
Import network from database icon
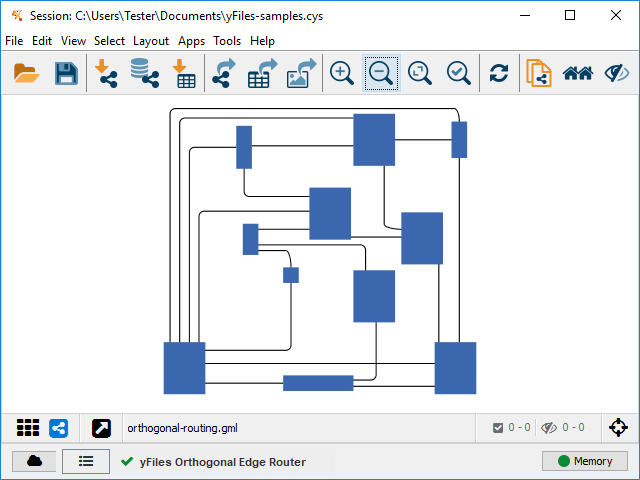coord(145,73)
